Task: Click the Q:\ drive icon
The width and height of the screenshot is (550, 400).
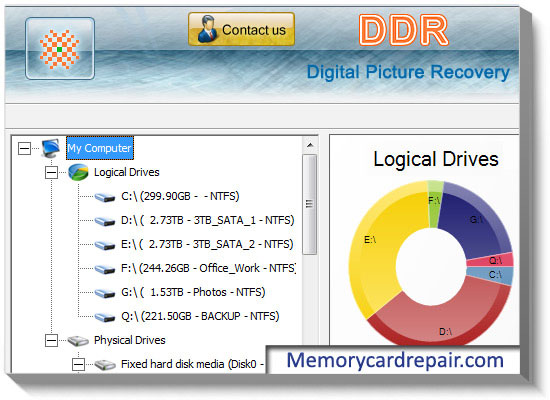Action: pos(105,317)
